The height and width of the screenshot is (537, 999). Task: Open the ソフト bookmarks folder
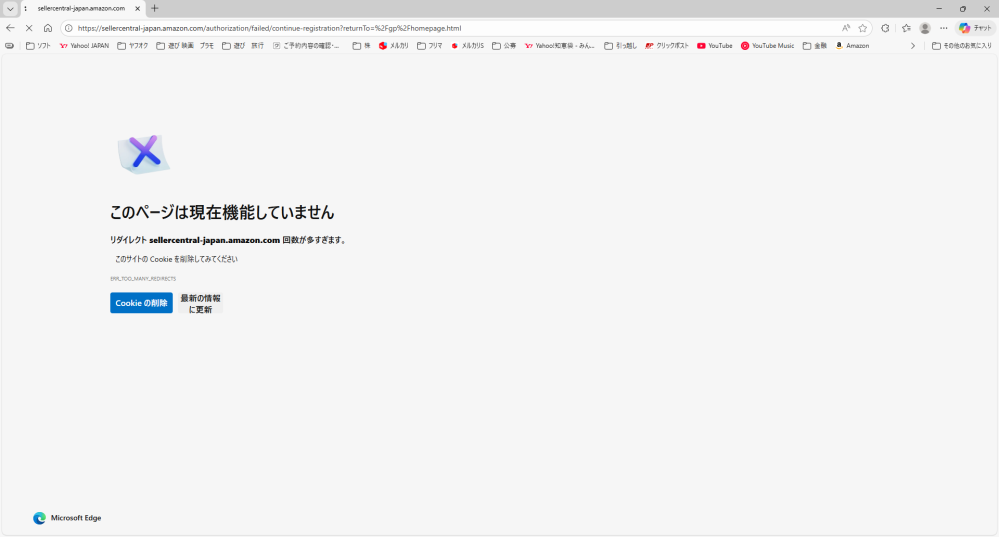[x=38, y=46]
